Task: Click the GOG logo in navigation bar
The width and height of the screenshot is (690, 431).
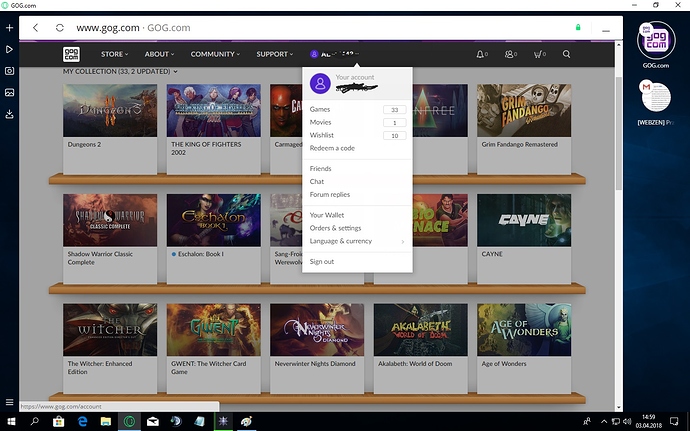Action: coord(71,54)
